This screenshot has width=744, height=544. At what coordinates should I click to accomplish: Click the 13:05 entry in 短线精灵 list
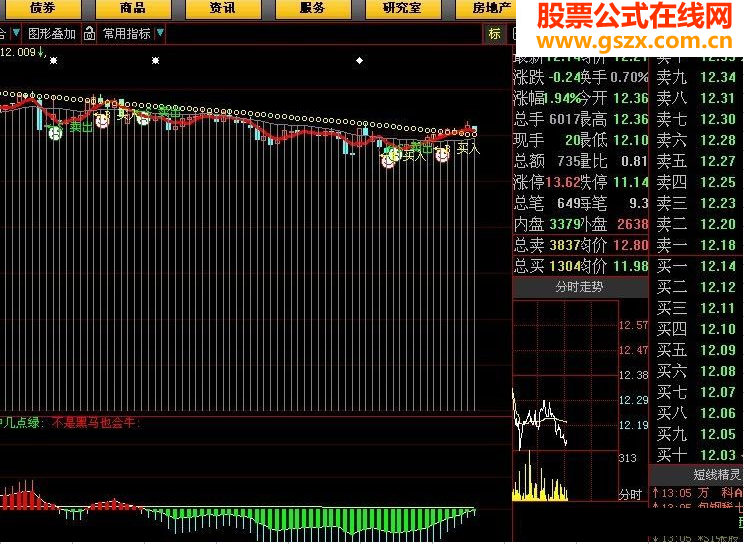pos(698,494)
